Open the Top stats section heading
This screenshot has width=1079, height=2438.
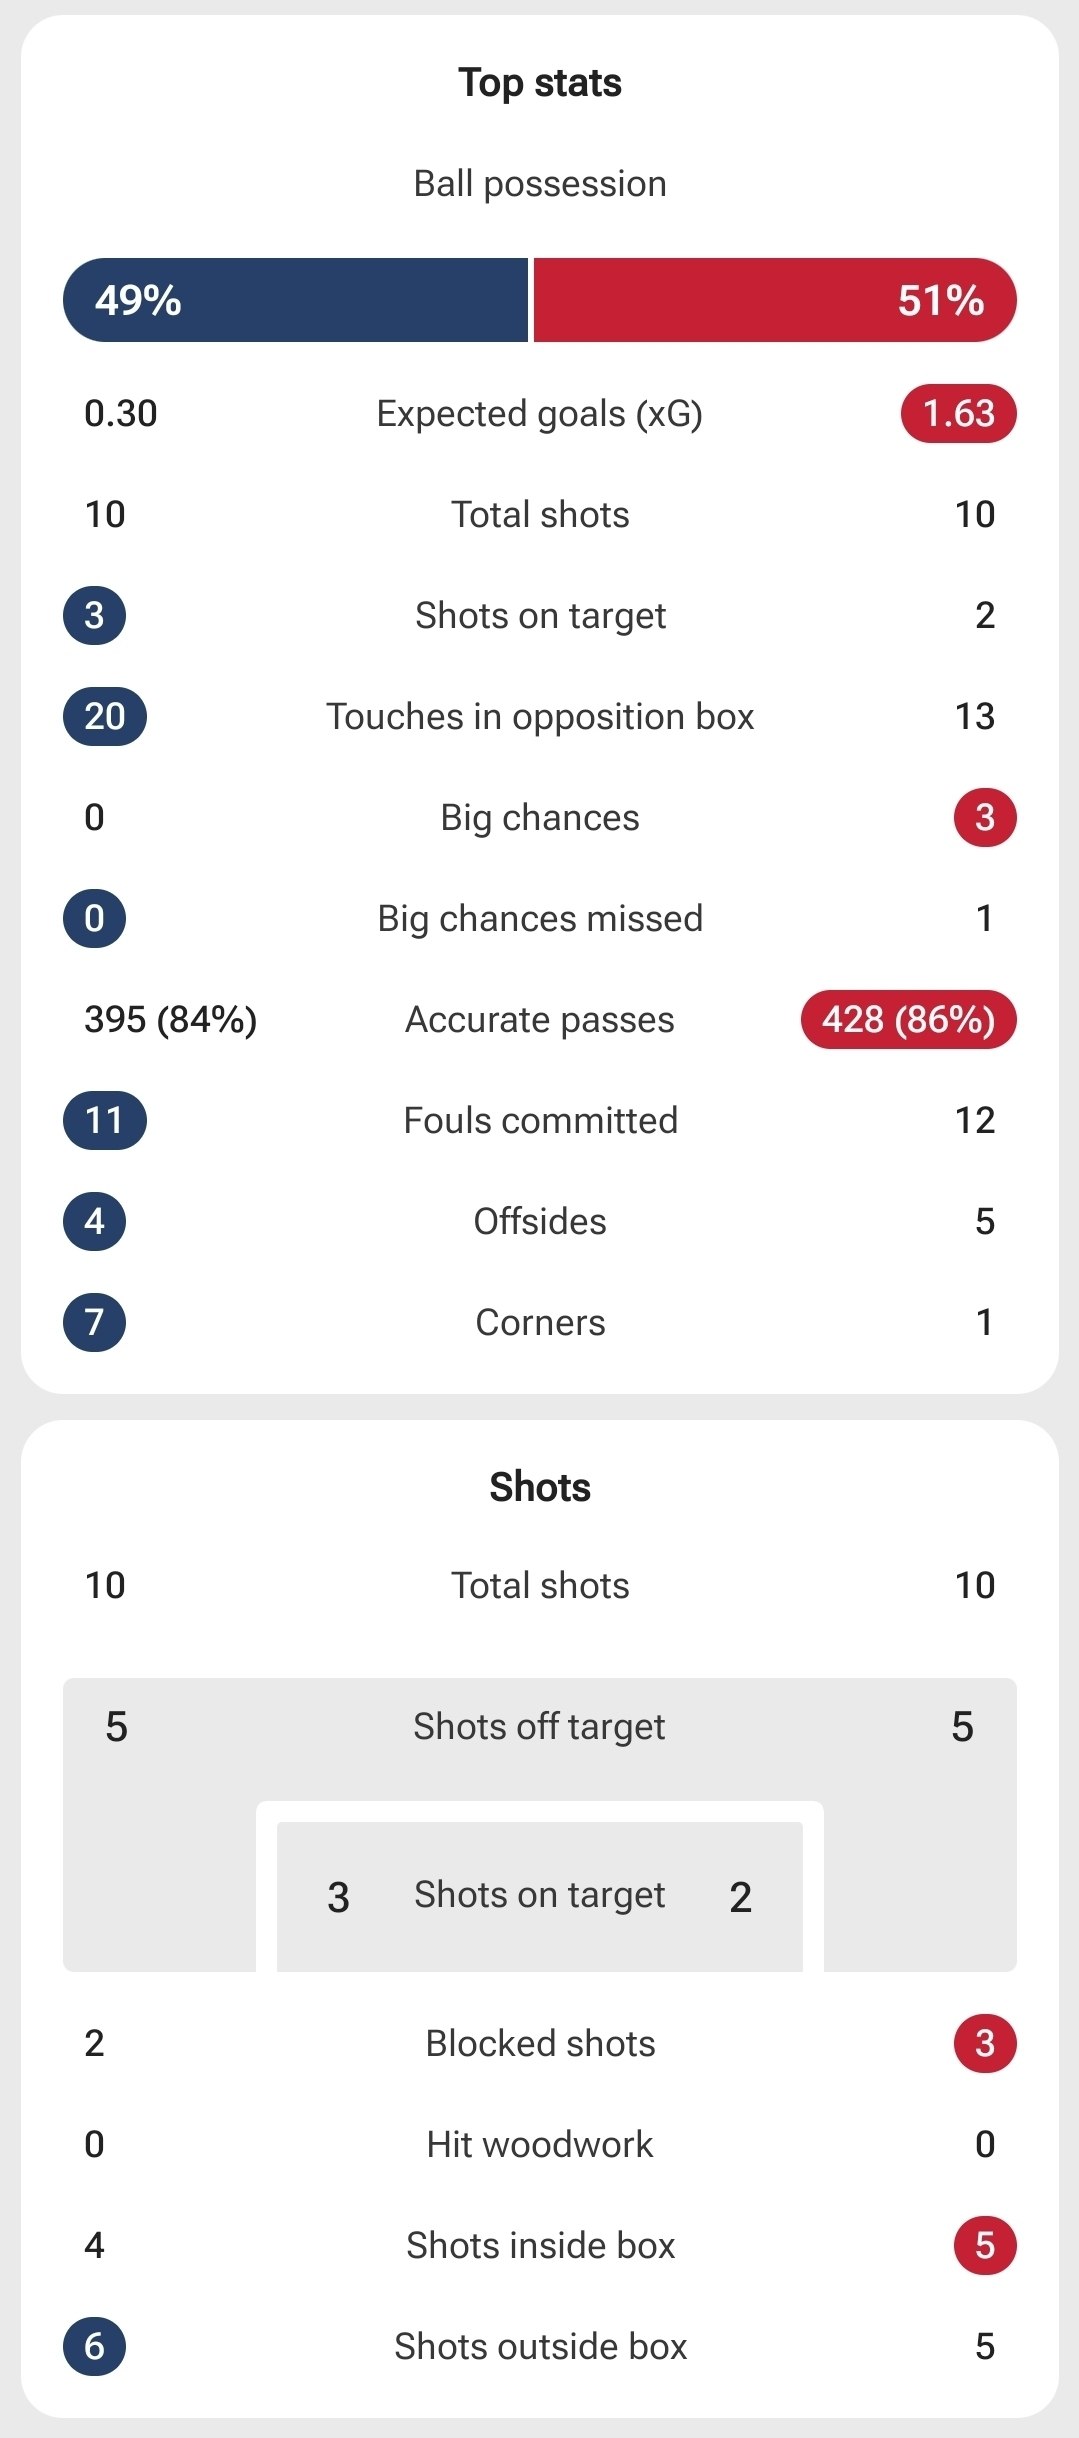(540, 83)
